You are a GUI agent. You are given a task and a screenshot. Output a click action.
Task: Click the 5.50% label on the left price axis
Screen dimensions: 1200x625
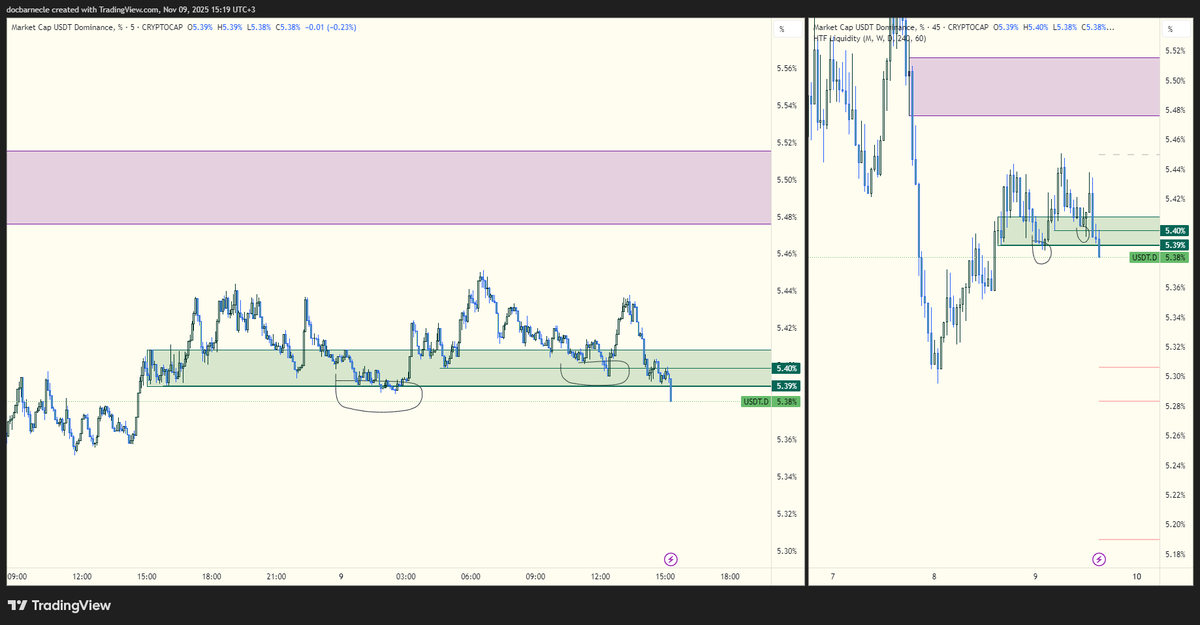pyautogui.click(x=786, y=180)
